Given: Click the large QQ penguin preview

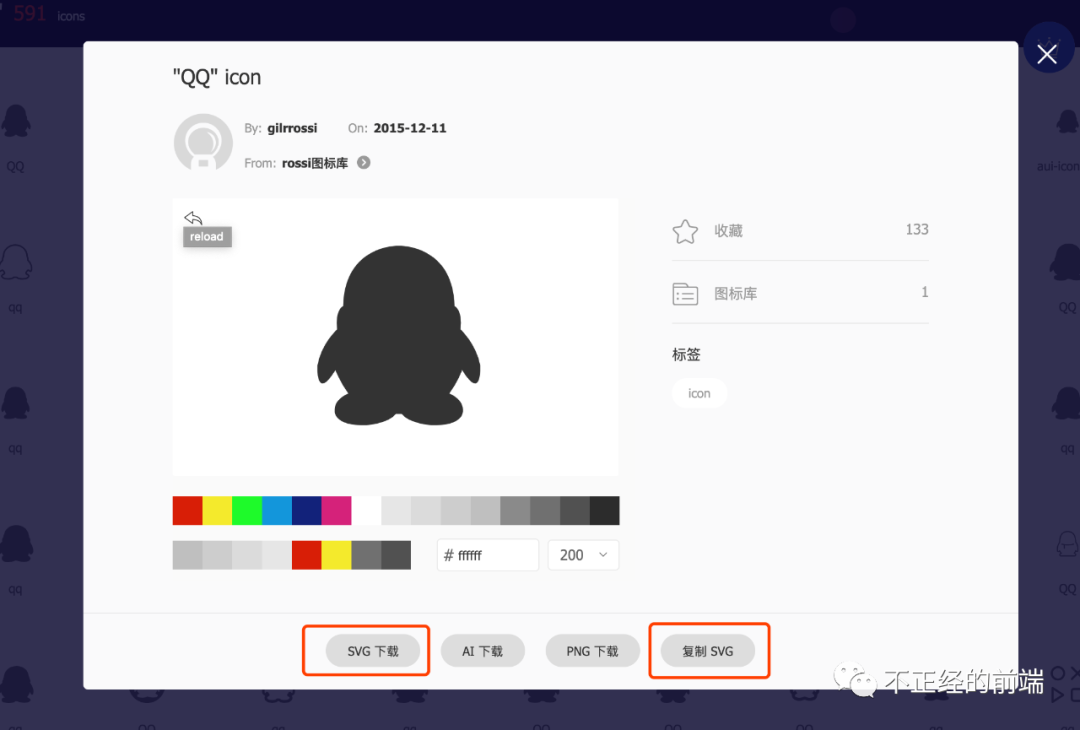Looking at the screenshot, I should point(398,335).
